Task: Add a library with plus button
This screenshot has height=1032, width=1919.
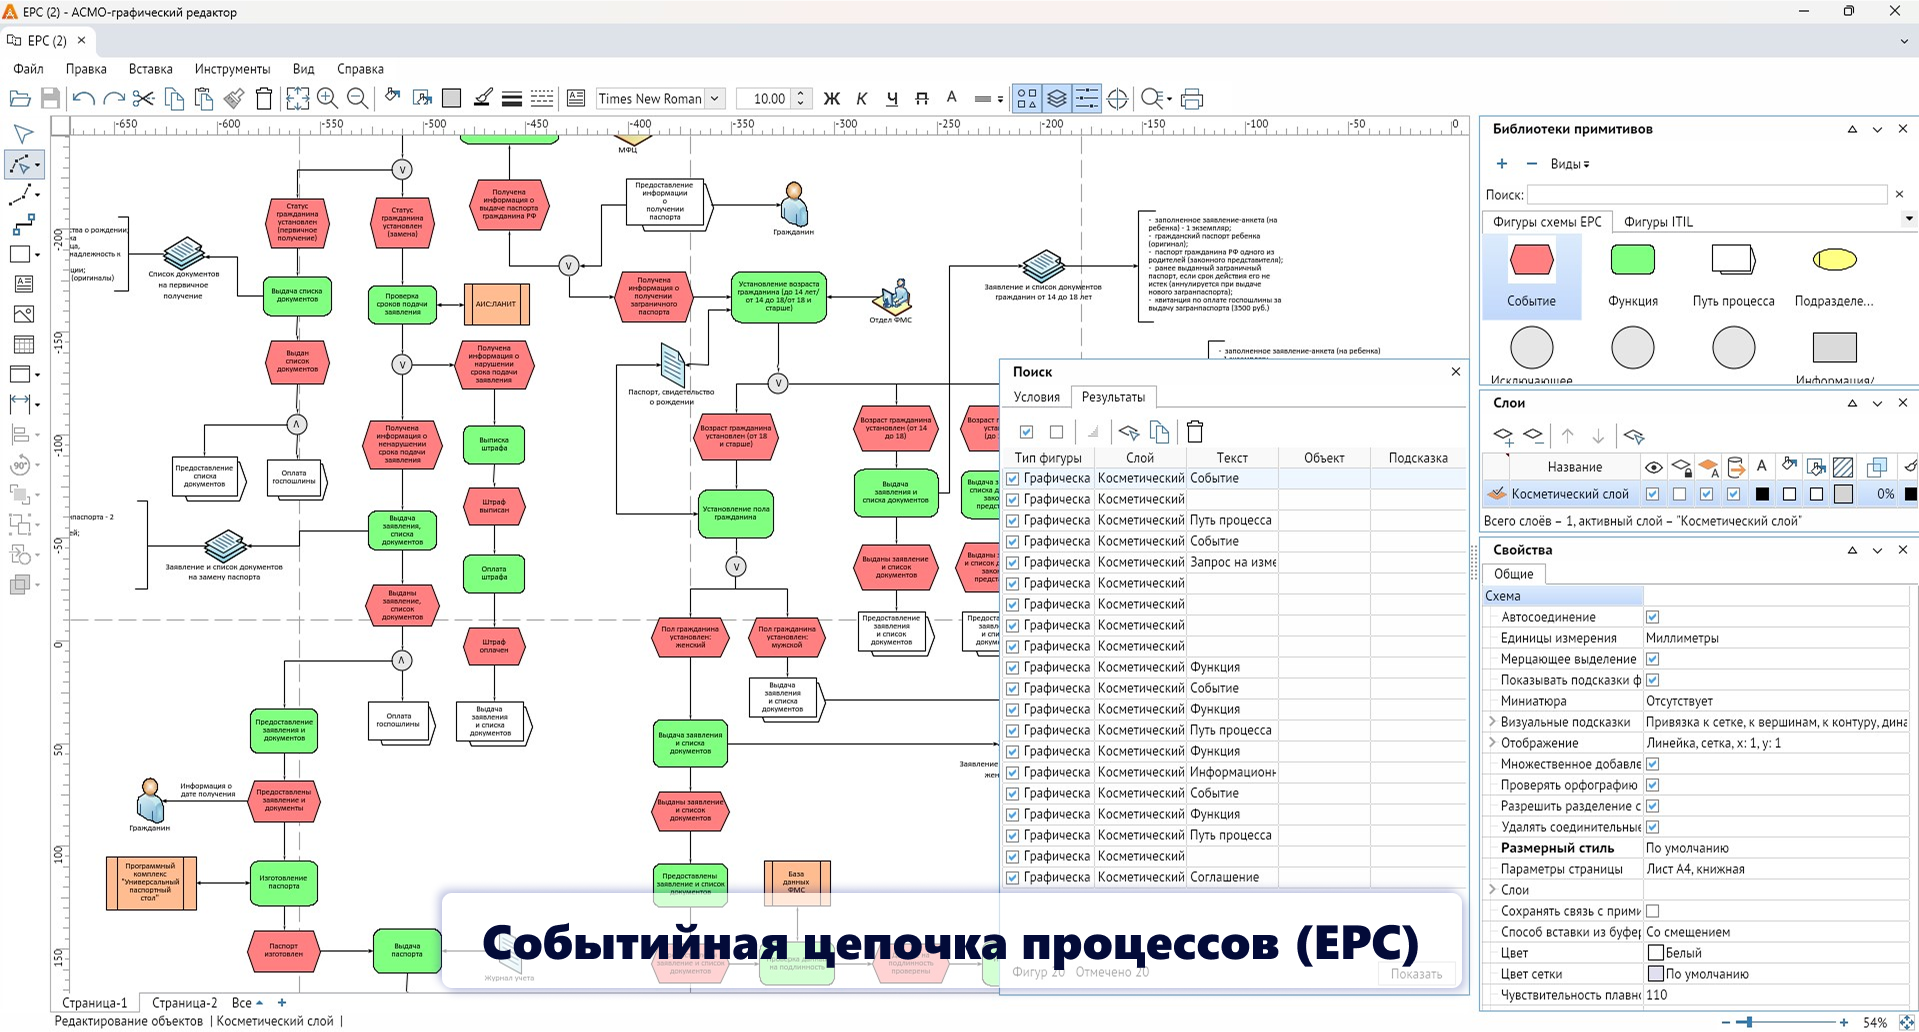Action: coord(1501,164)
